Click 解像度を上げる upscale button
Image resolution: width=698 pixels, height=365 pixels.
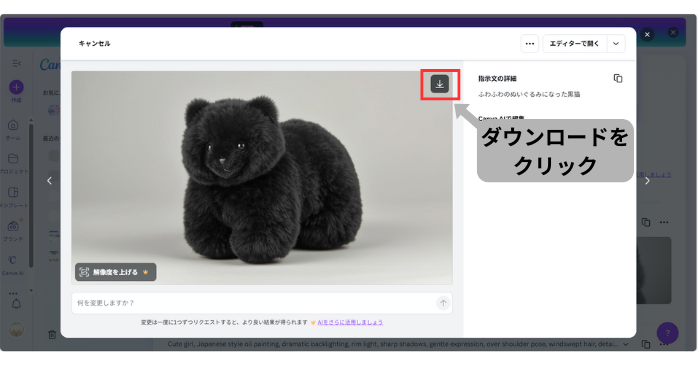115,272
